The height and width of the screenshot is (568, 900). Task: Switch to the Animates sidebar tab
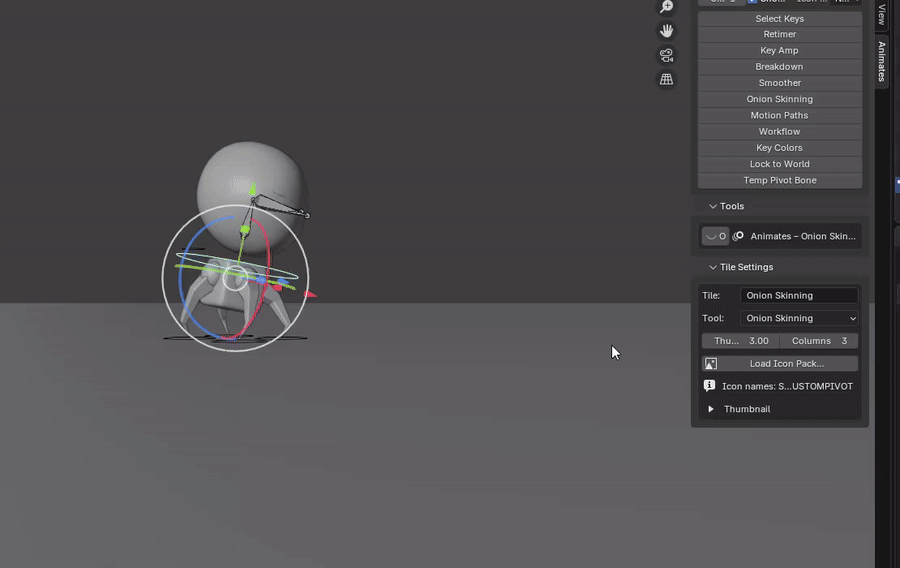(882, 61)
